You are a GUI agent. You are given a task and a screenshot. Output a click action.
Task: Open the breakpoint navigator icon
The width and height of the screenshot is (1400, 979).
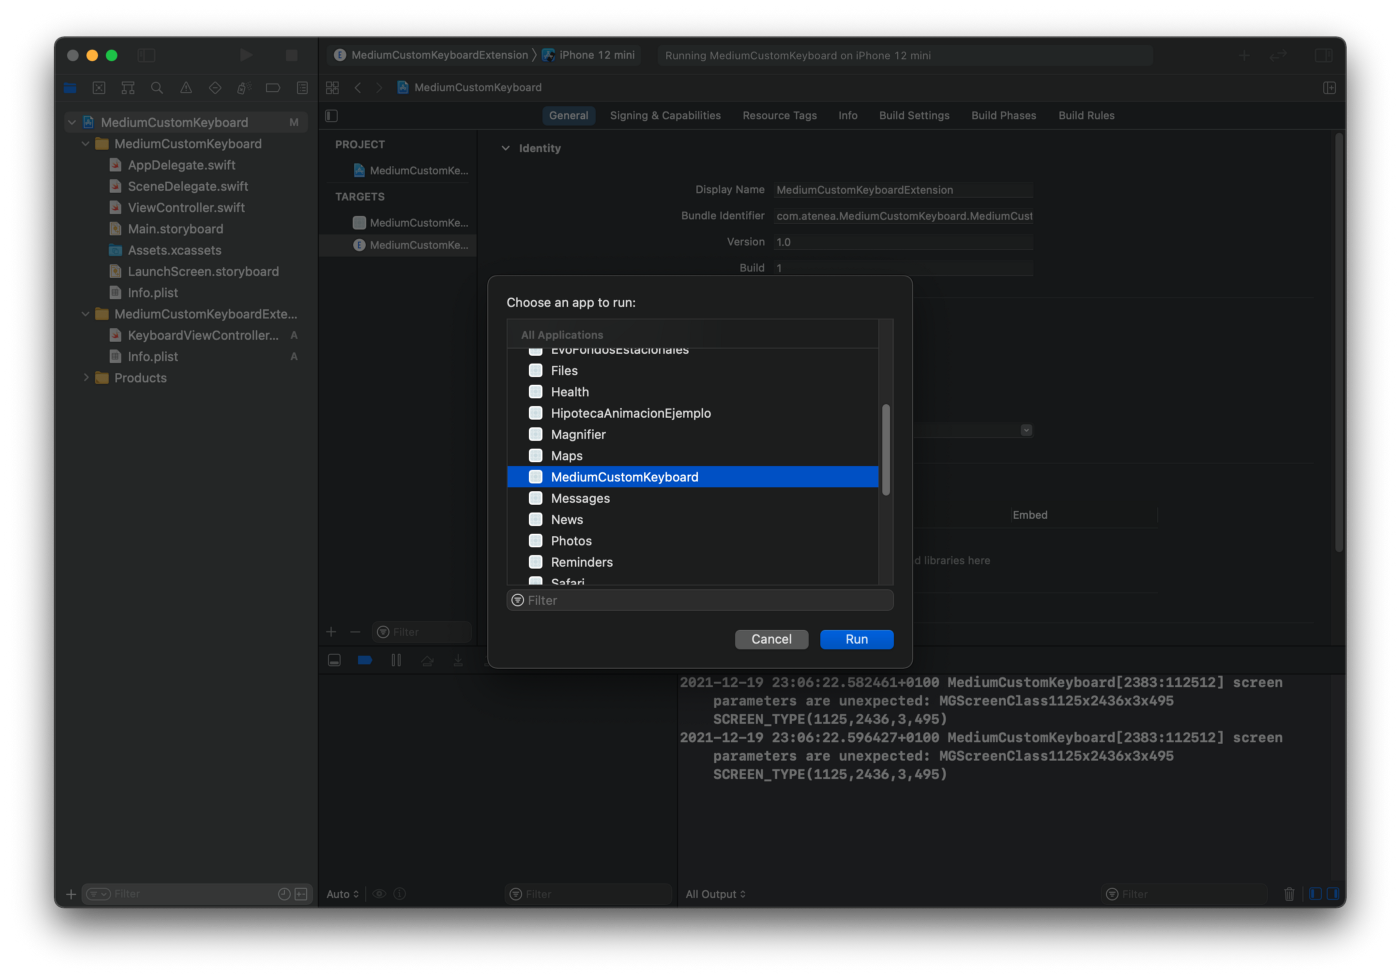[272, 88]
